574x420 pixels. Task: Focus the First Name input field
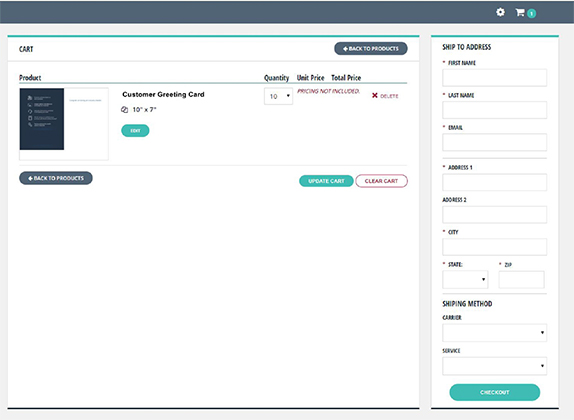tap(495, 78)
